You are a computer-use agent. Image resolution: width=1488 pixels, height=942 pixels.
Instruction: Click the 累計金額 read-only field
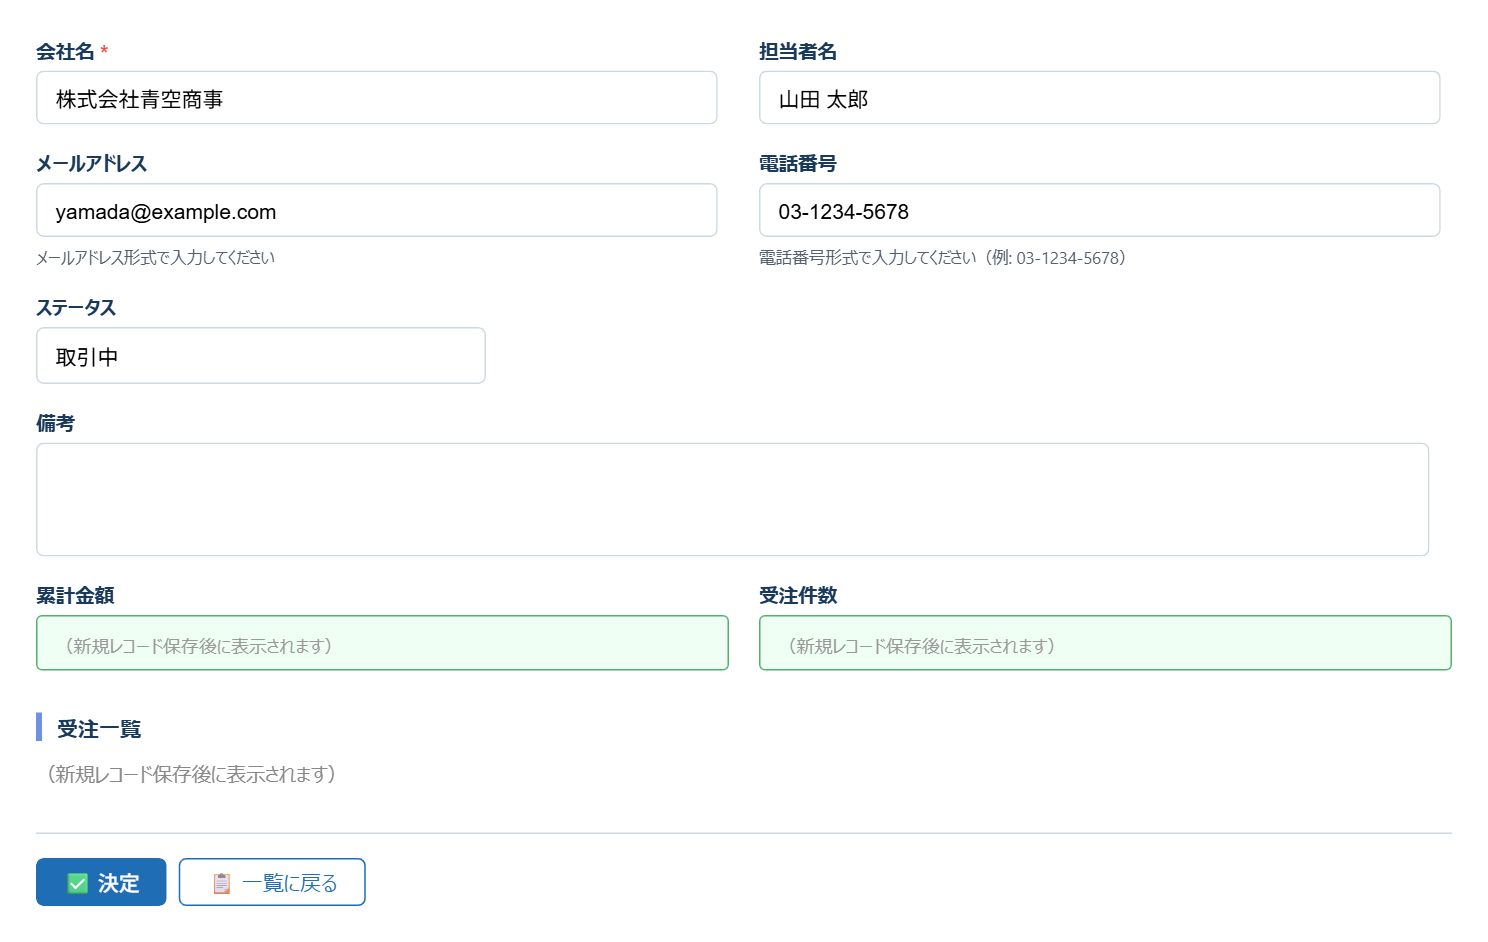point(382,643)
